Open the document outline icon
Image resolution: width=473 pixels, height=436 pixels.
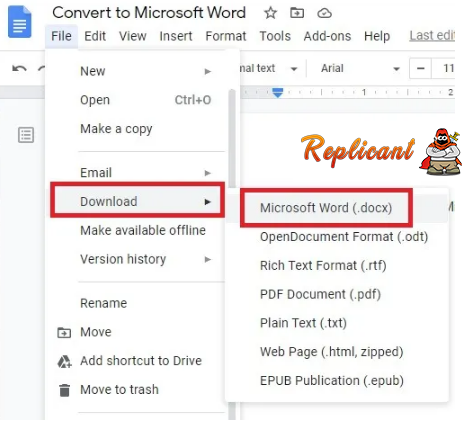tap(26, 135)
